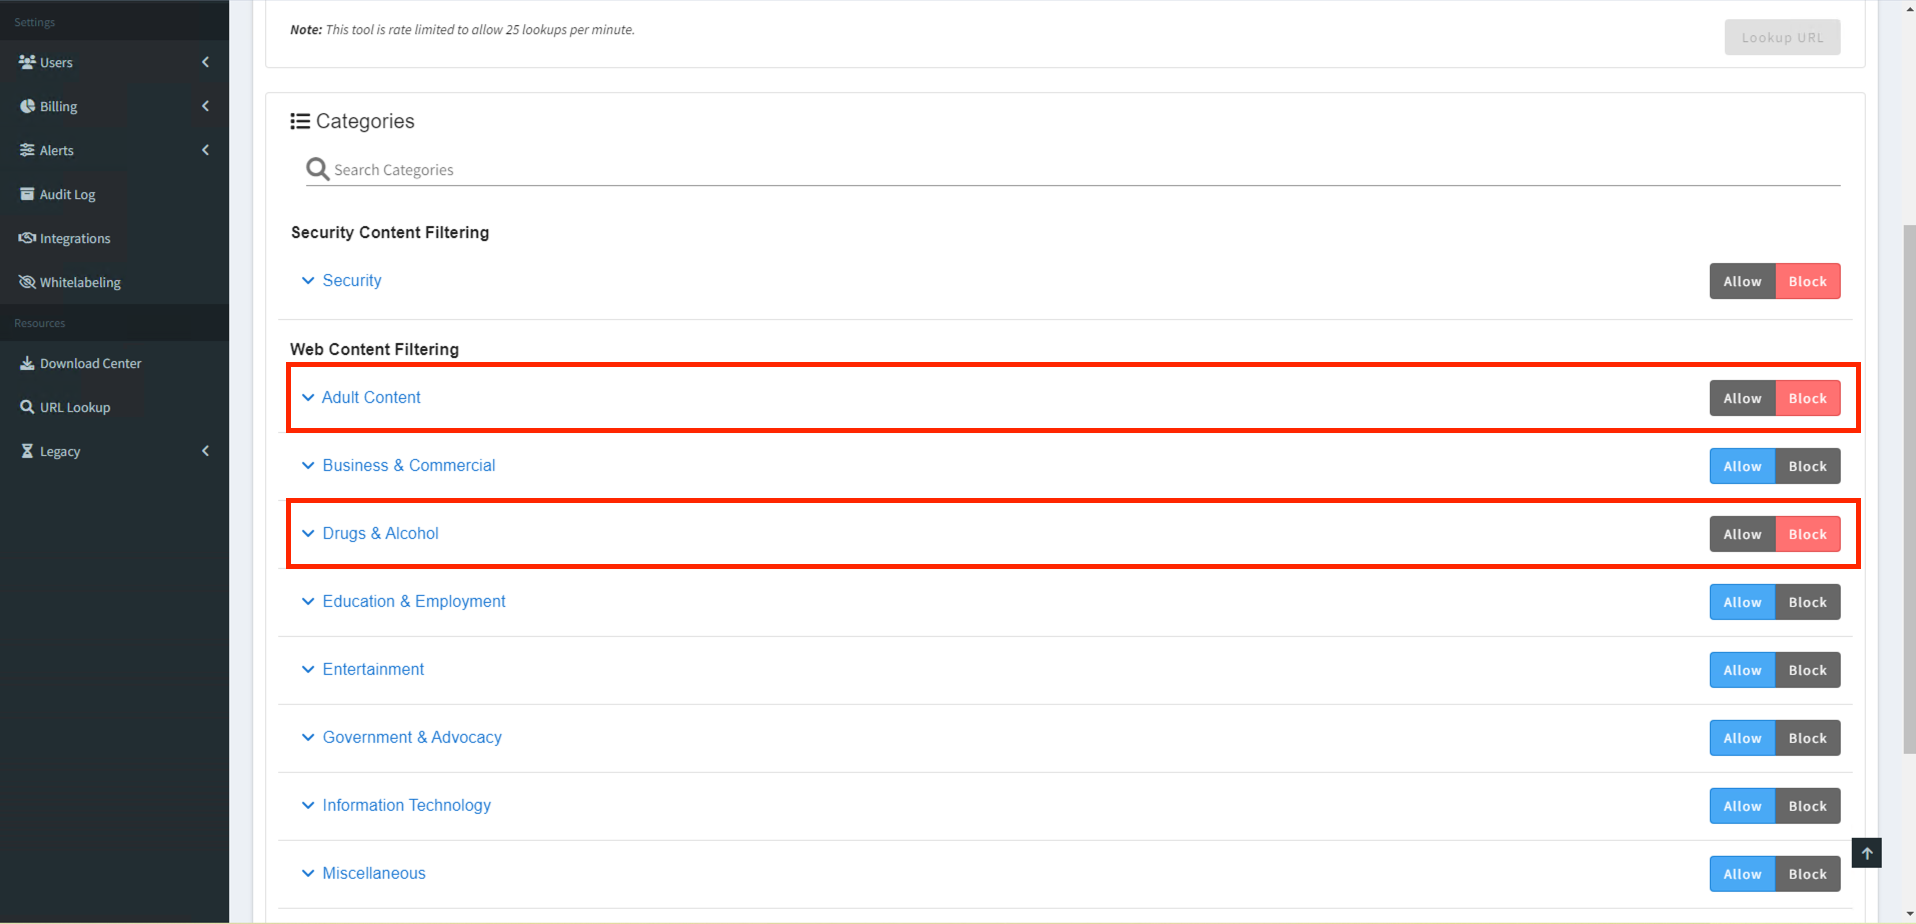The width and height of the screenshot is (1916, 924).
Task: Open the Government & Advocacy category link
Action: (x=412, y=737)
